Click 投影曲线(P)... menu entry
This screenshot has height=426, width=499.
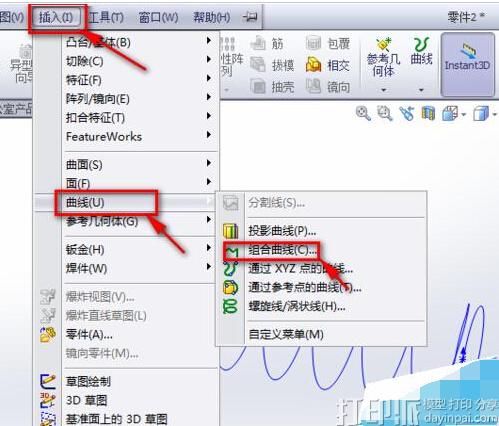pos(282,231)
